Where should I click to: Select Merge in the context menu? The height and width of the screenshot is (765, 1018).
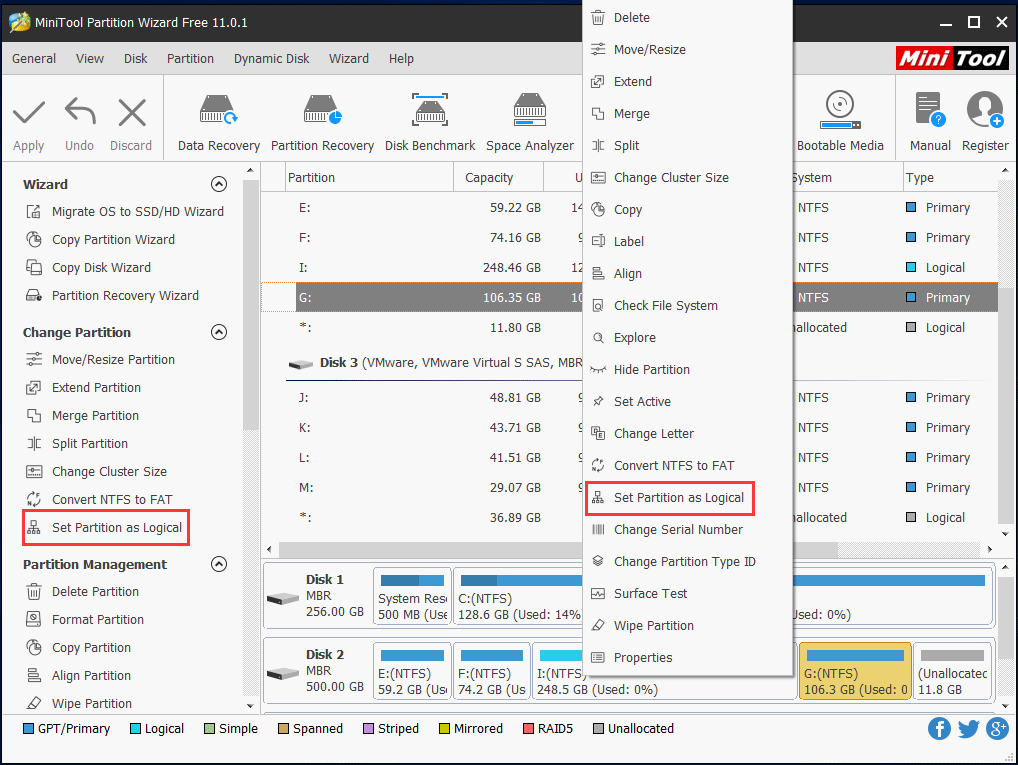687,114
